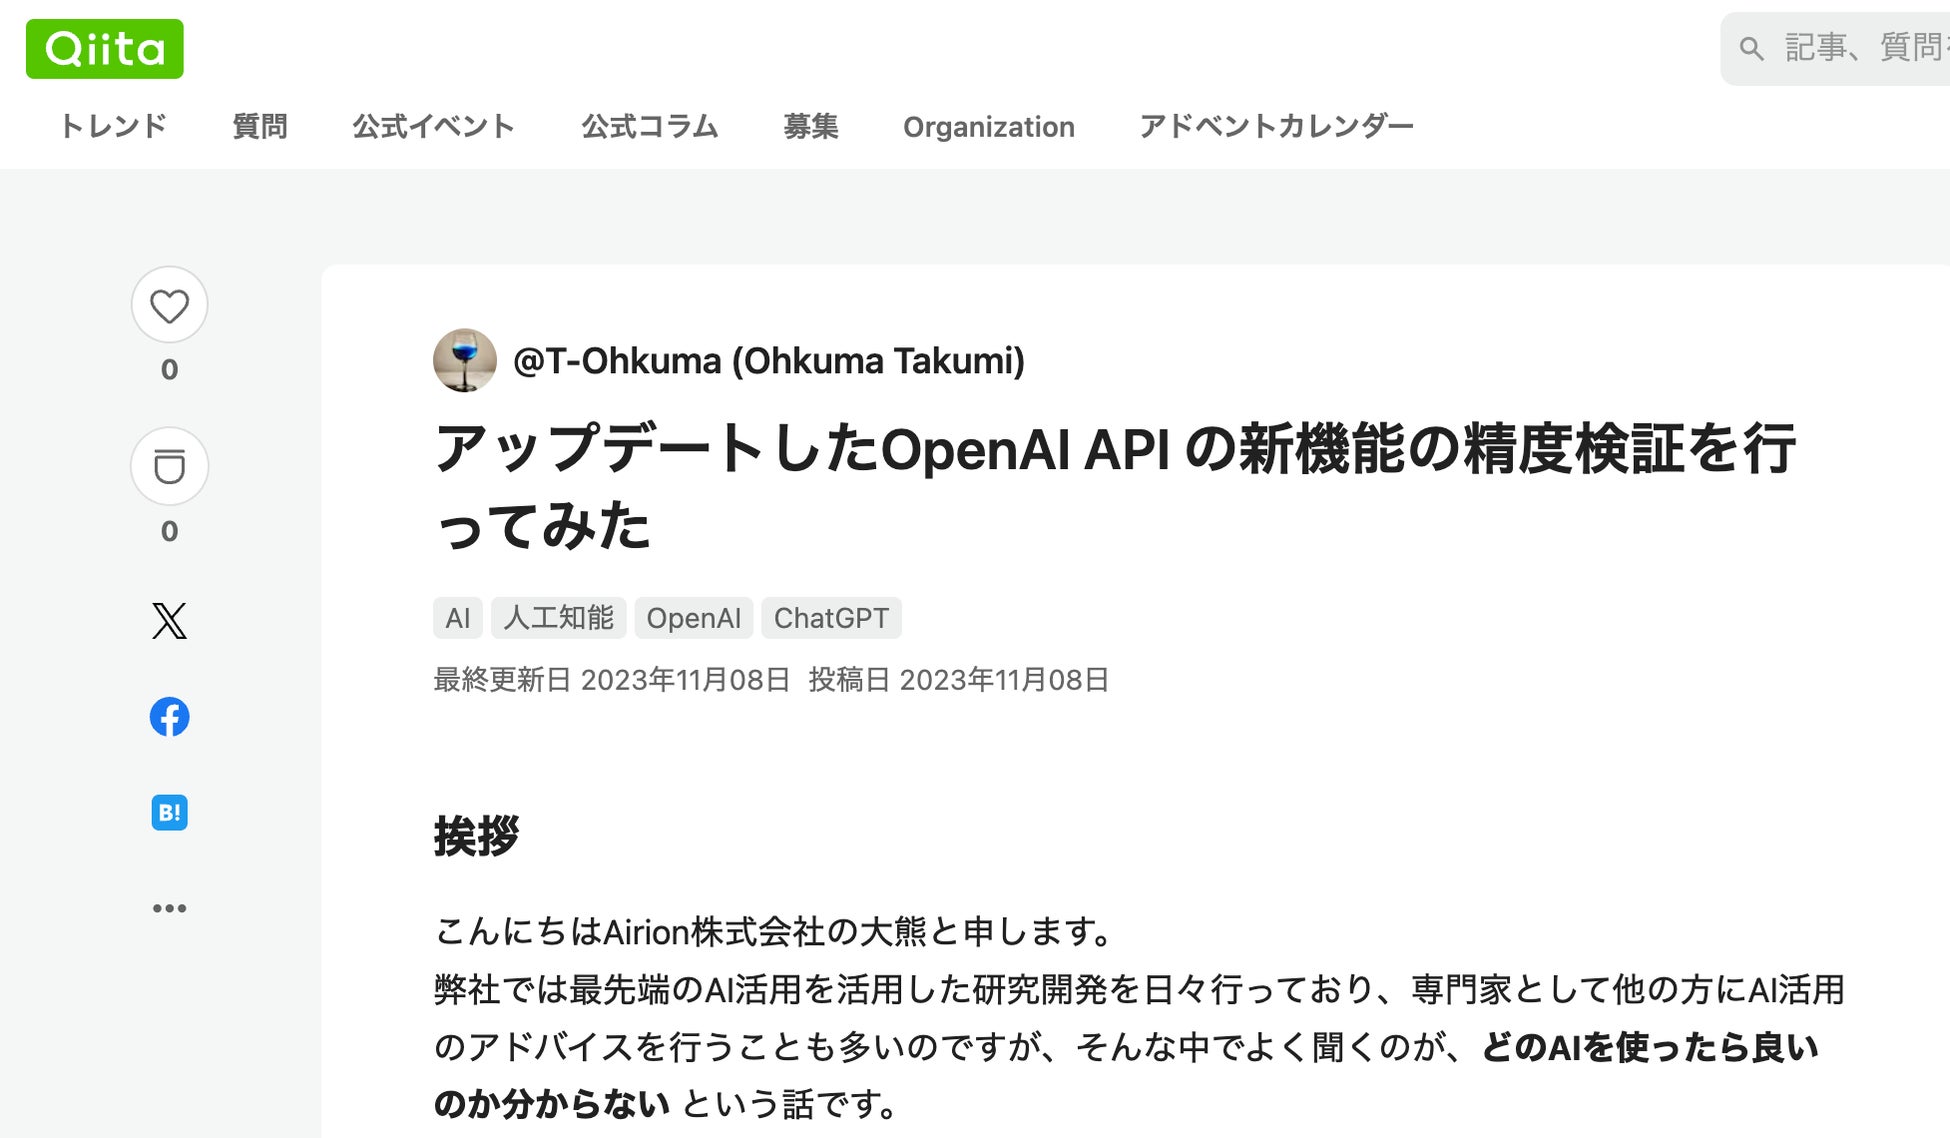Image resolution: width=1950 pixels, height=1138 pixels.
Task: Navigate to Organization tab
Action: click(988, 127)
